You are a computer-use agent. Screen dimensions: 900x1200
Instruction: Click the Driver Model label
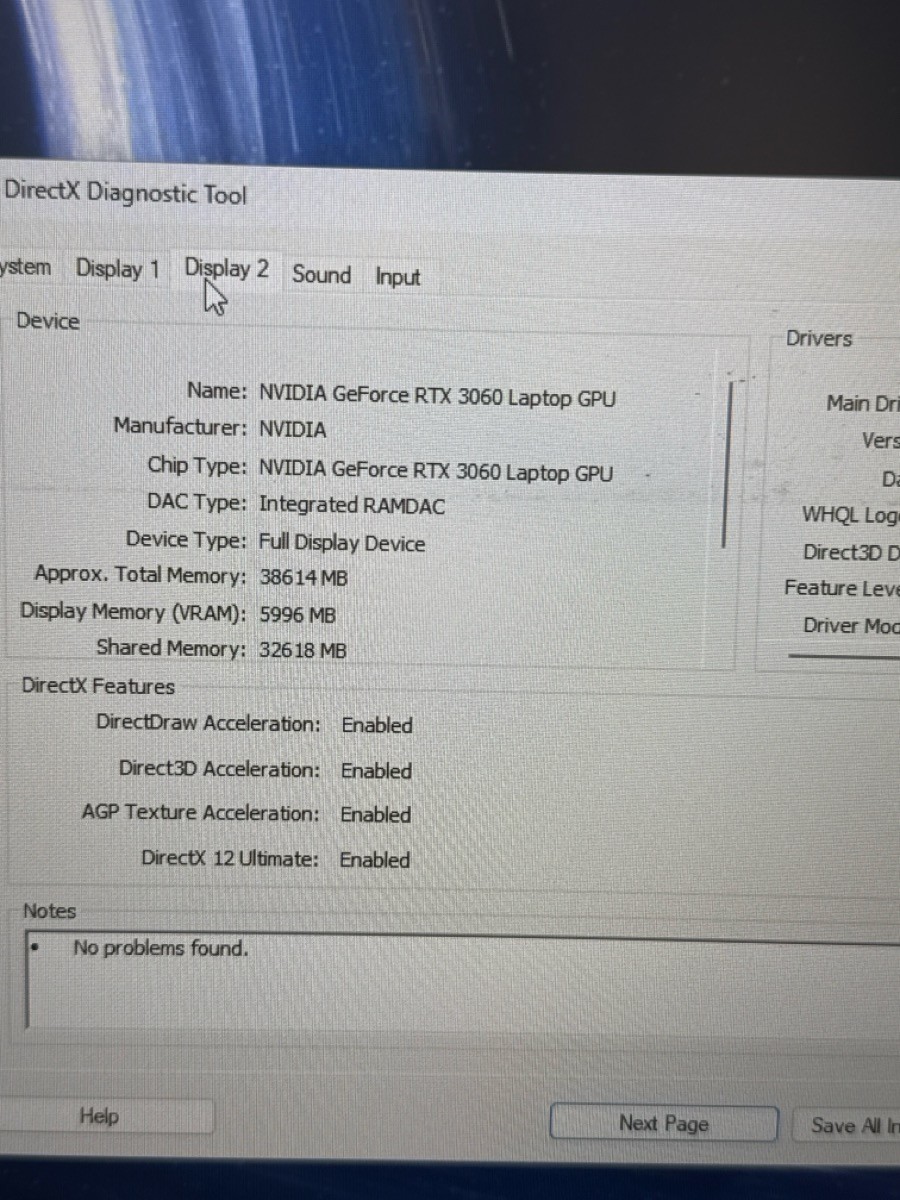(x=851, y=626)
